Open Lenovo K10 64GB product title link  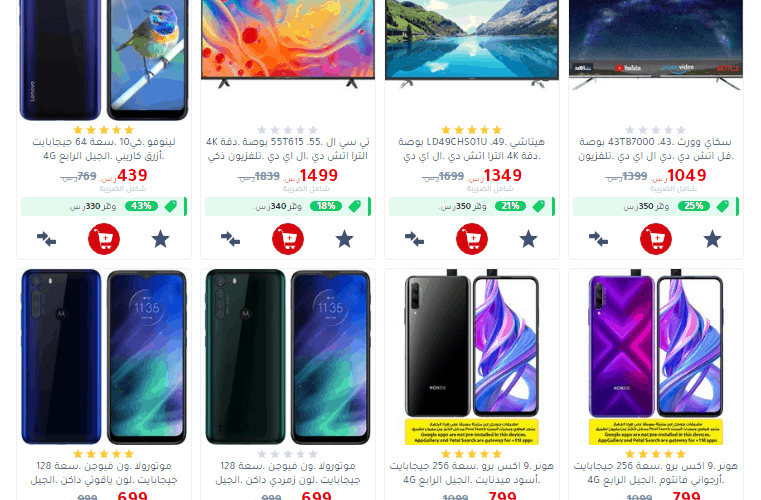(104, 149)
